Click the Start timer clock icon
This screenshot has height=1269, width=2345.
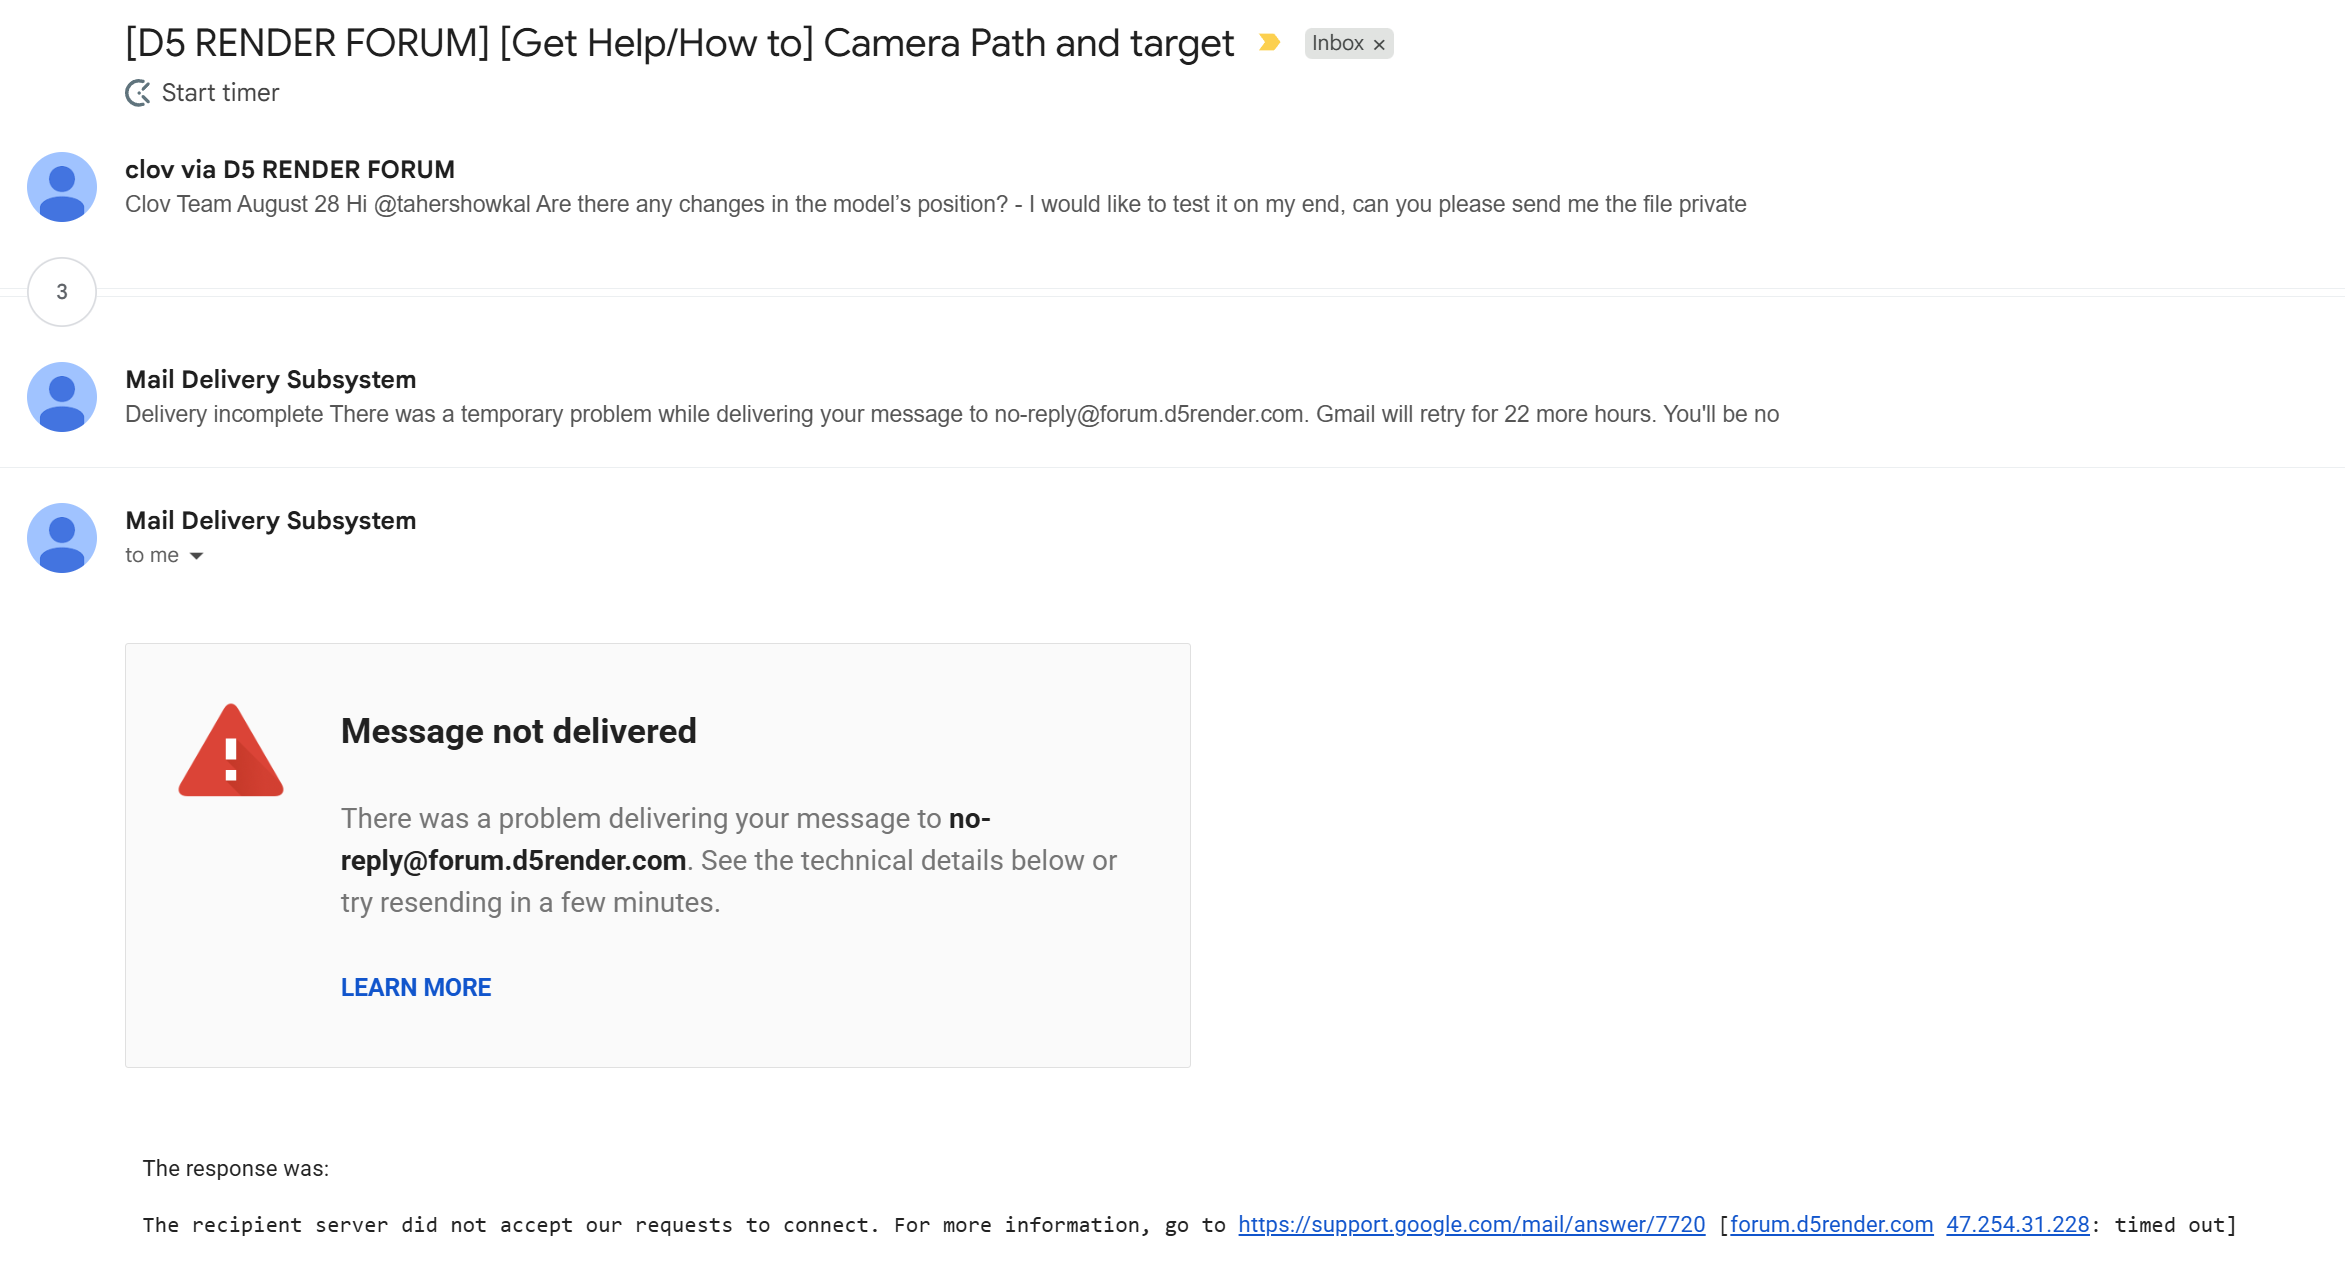pyautogui.click(x=138, y=93)
